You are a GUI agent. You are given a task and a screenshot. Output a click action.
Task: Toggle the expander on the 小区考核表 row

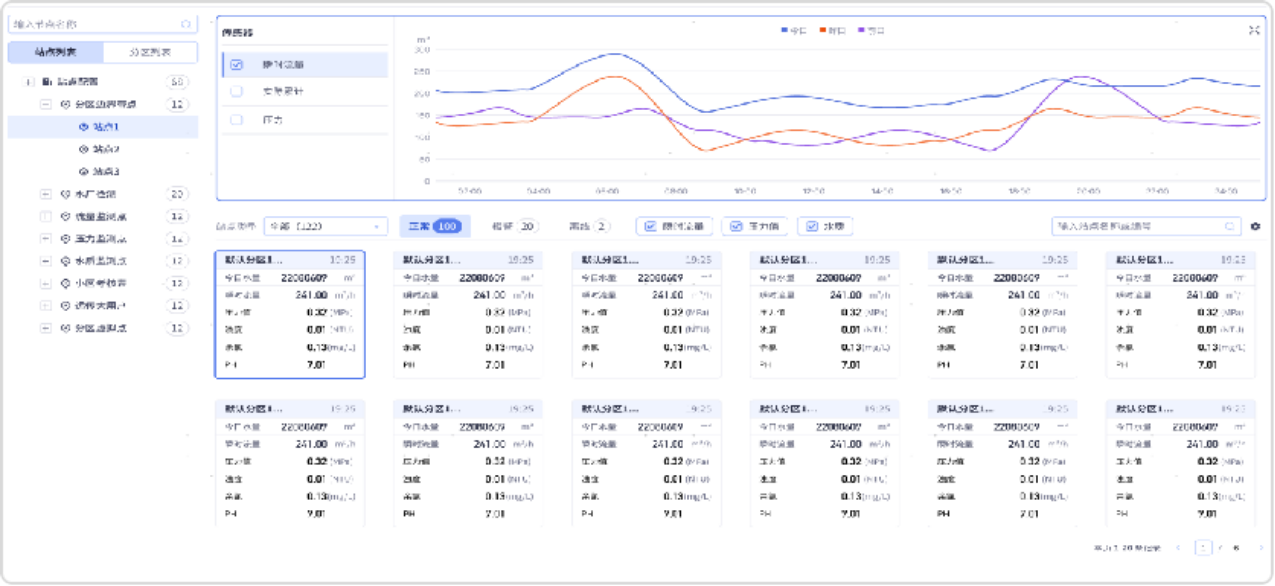46,283
